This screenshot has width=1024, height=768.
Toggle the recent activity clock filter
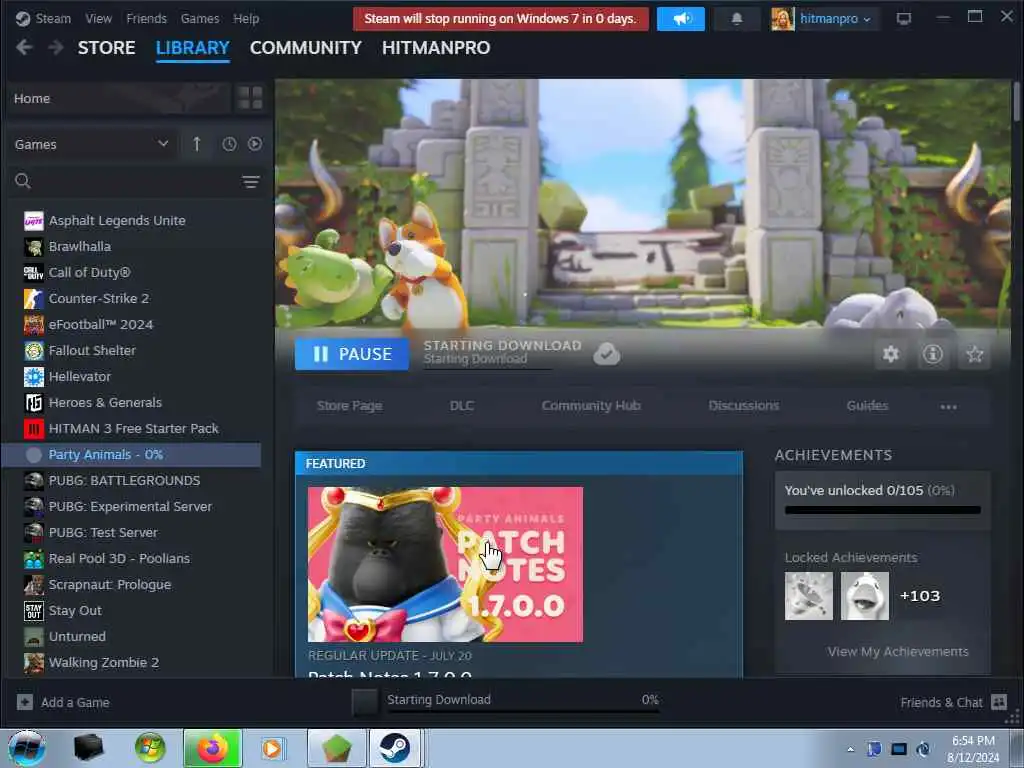[x=229, y=144]
